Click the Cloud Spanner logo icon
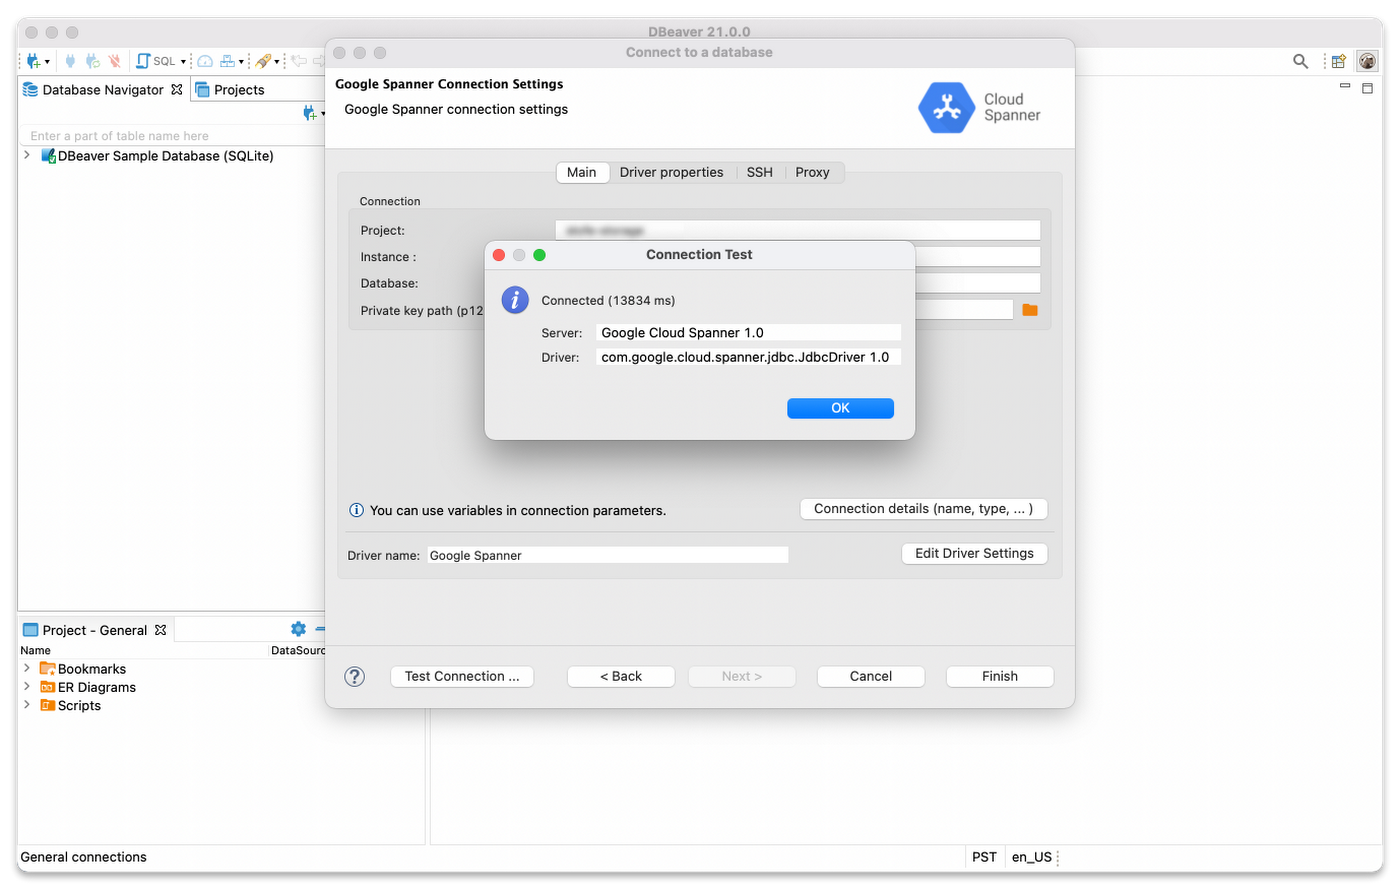Image resolution: width=1400 pixels, height=889 pixels. [946, 108]
